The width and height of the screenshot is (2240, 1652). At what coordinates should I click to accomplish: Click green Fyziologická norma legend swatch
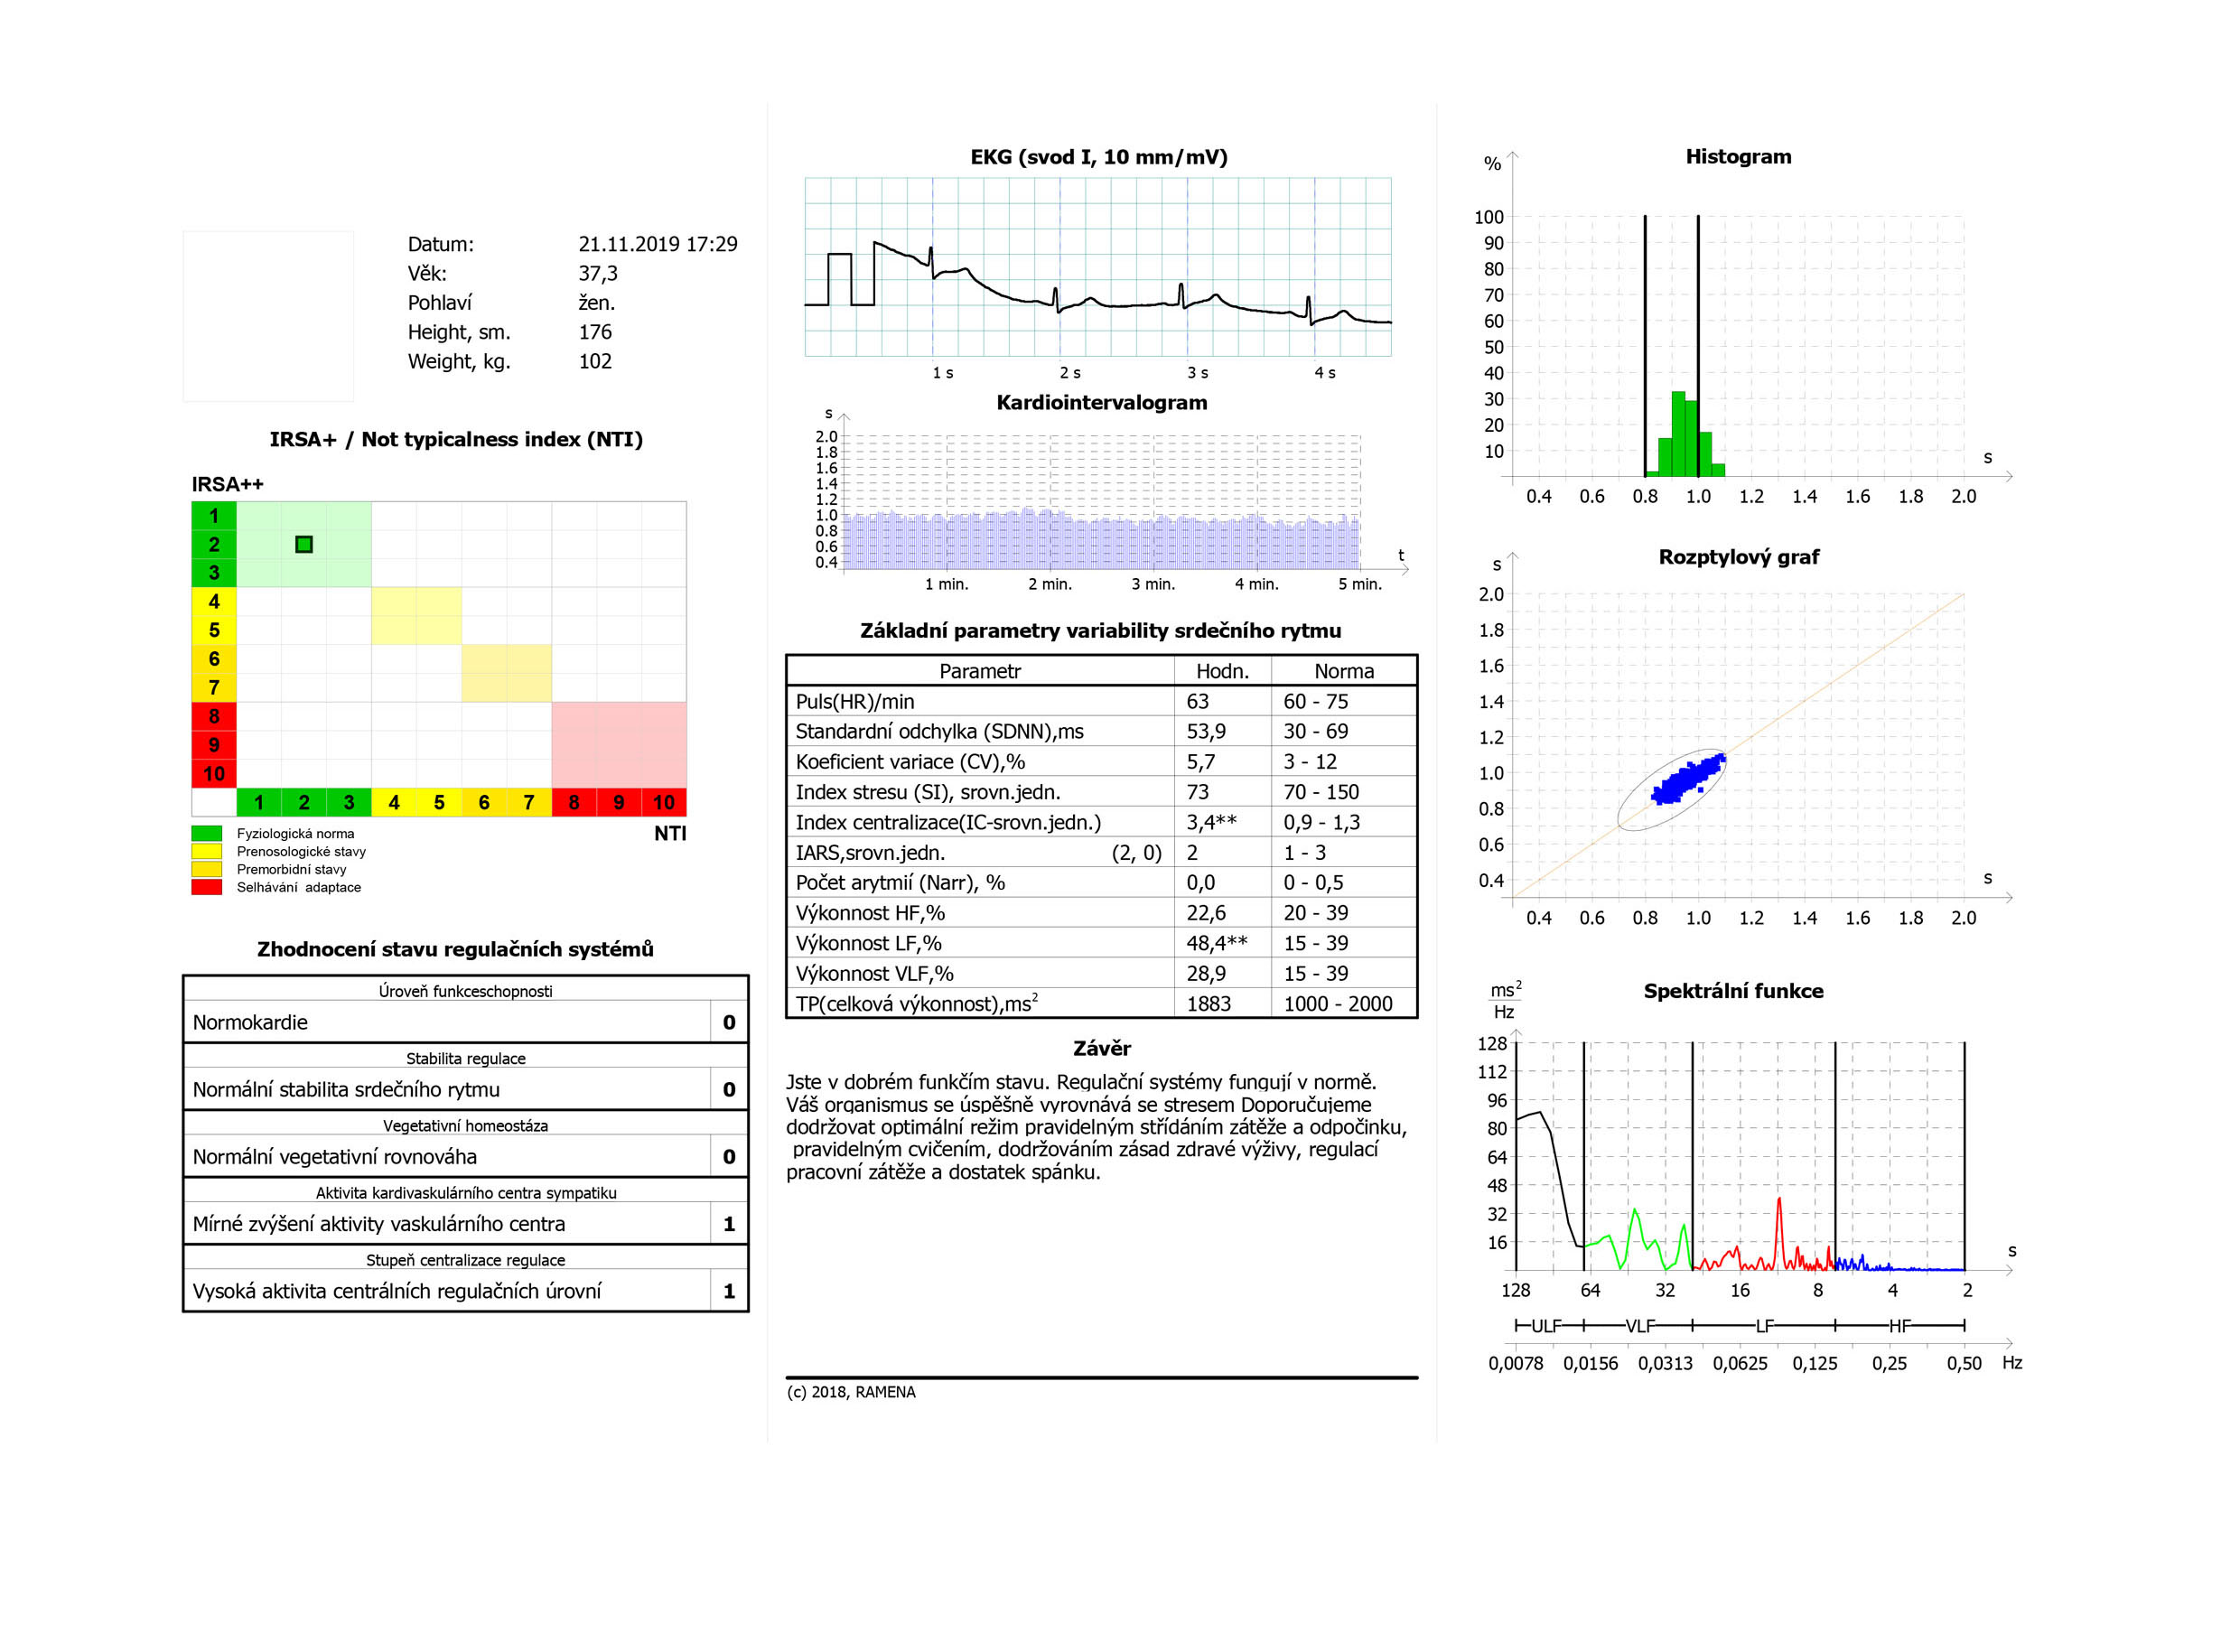pos(206,833)
